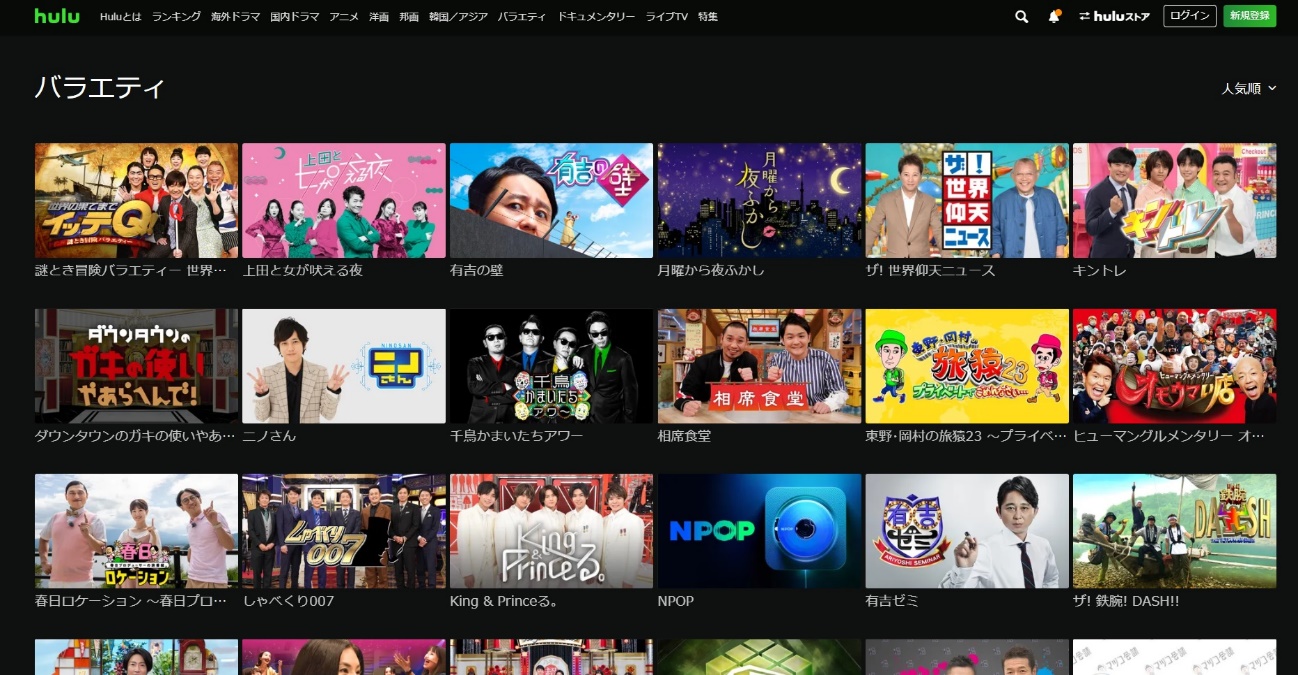Open the notifications bell icon
This screenshot has width=1298, height=675.
click(x=1054, y=16)
